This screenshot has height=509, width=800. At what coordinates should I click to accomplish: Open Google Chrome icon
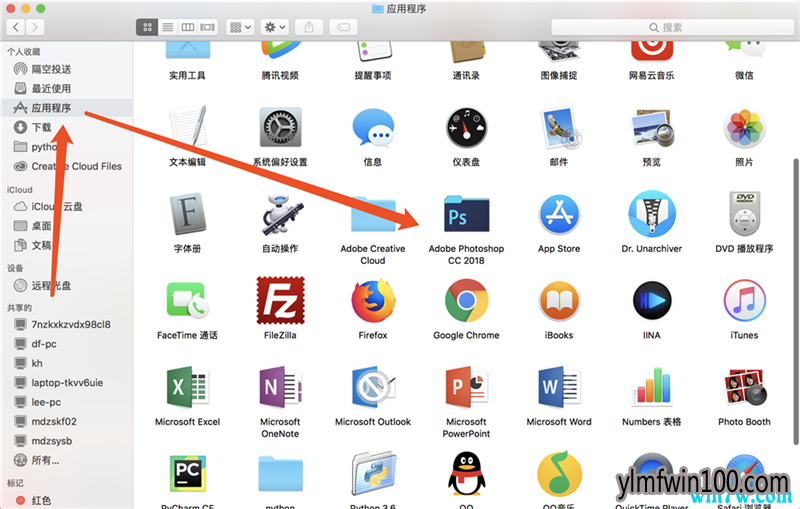[x=466, y=301]
